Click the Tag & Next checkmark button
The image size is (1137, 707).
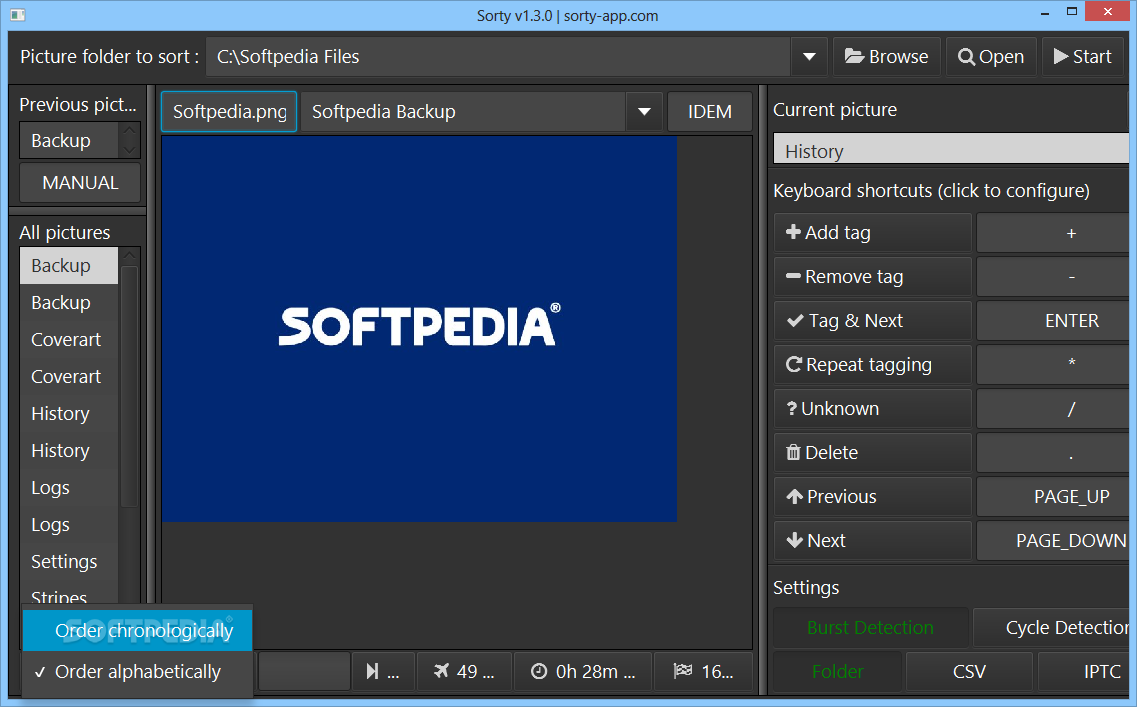[x=872, y=321]
